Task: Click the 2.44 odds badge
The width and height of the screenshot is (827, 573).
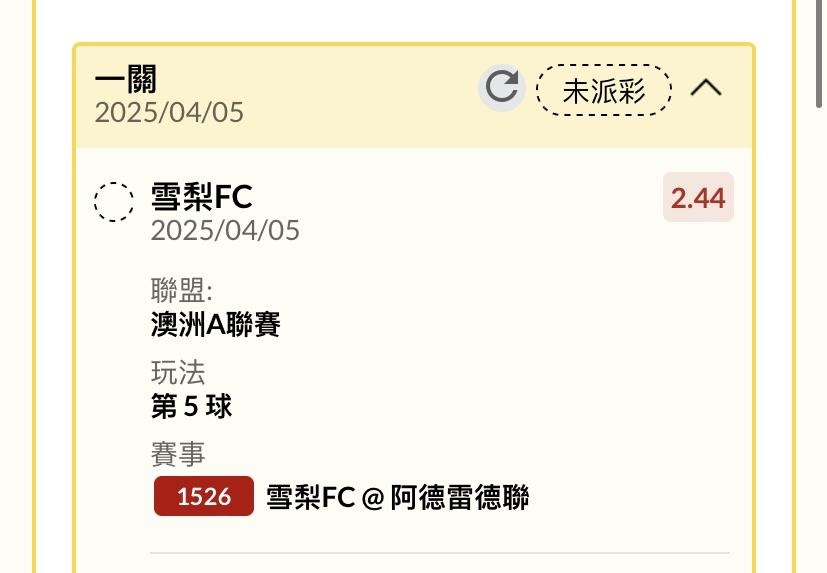Action: click(698, 197)
